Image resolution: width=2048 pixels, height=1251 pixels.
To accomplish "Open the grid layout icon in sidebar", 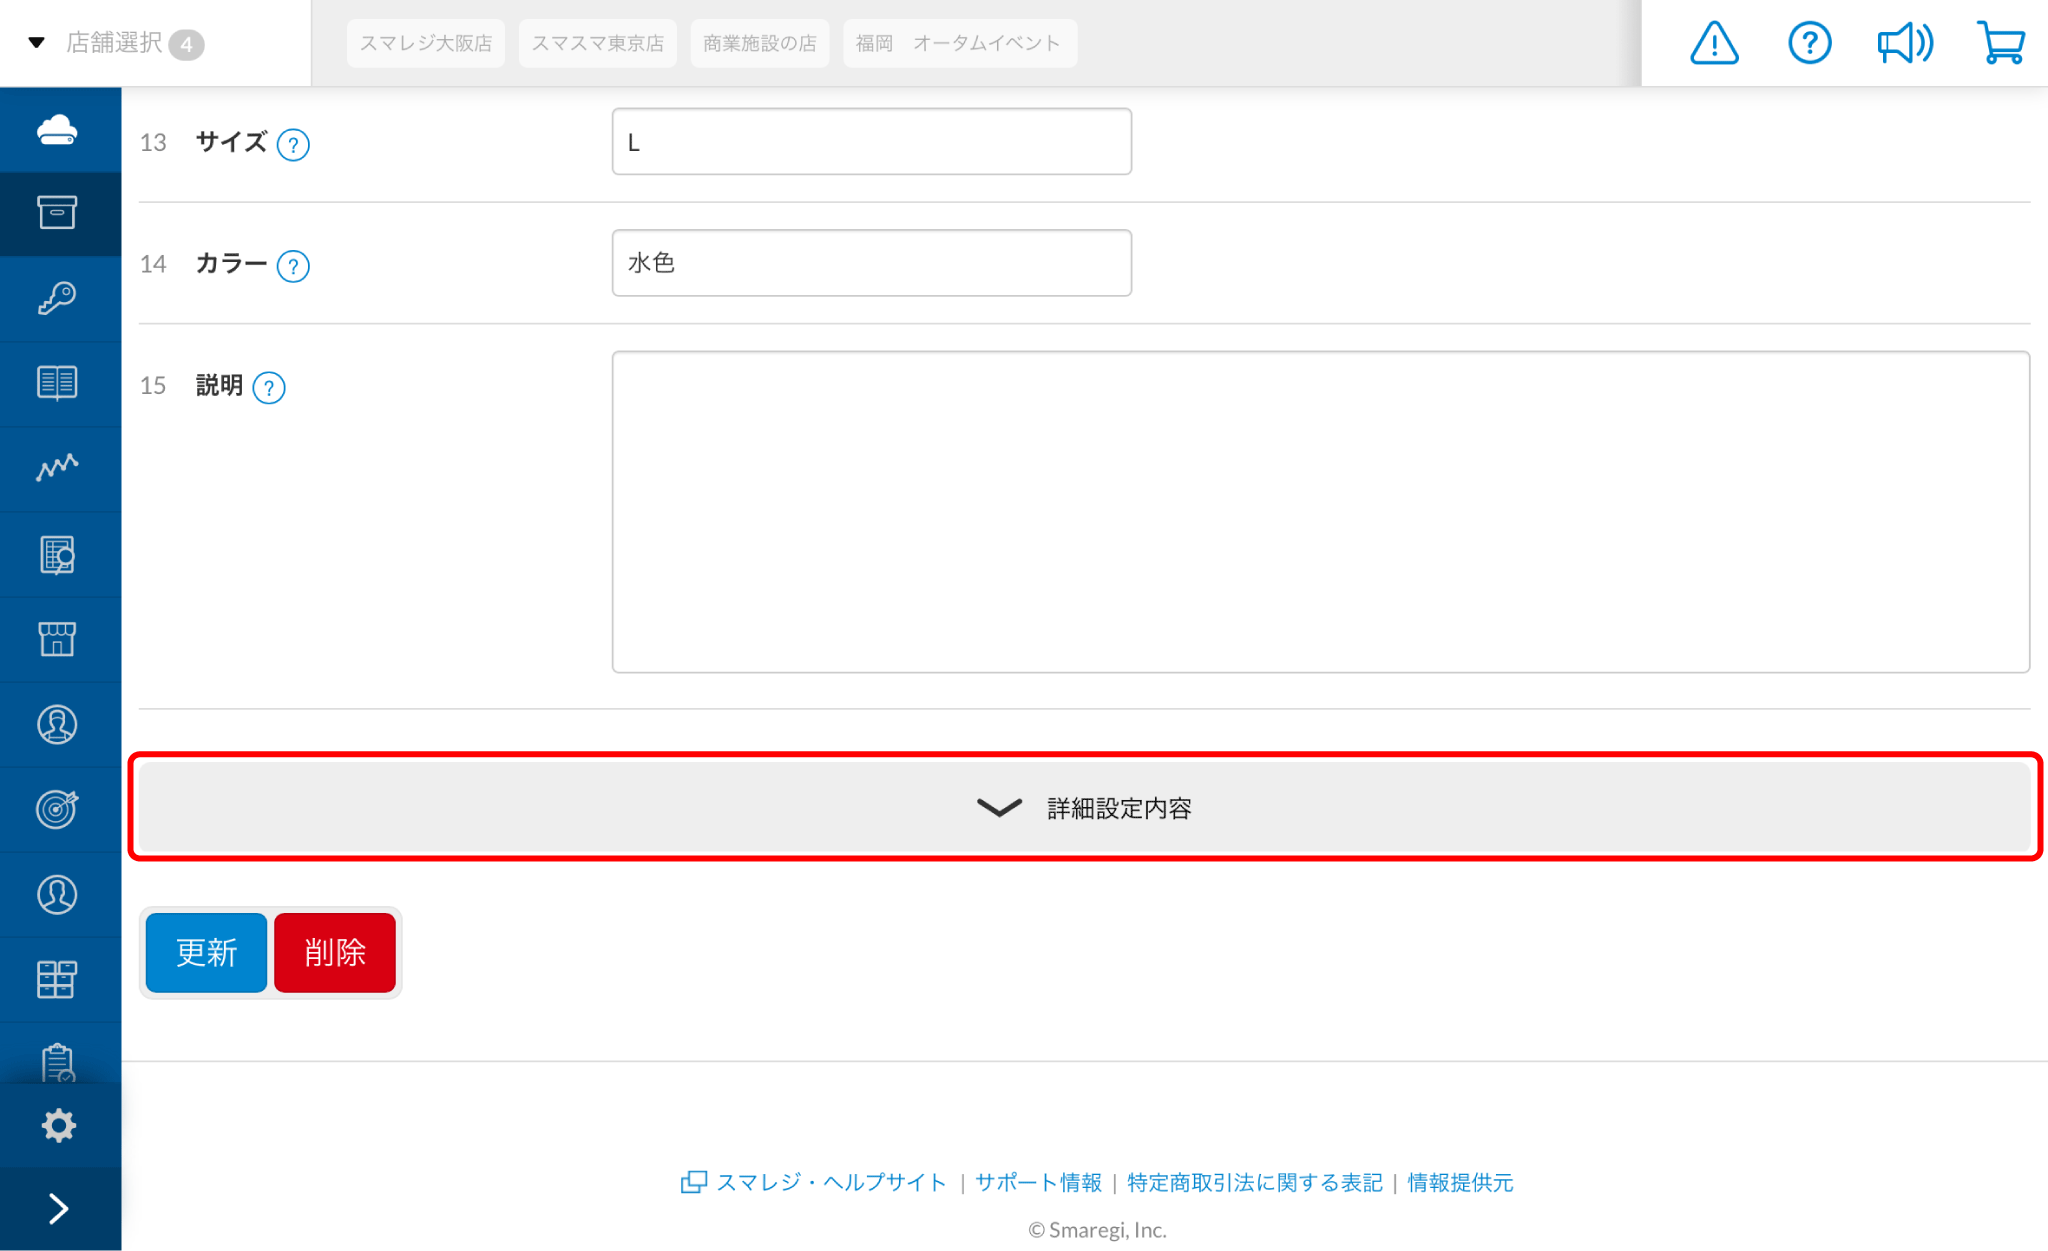I will pos(58,979).
